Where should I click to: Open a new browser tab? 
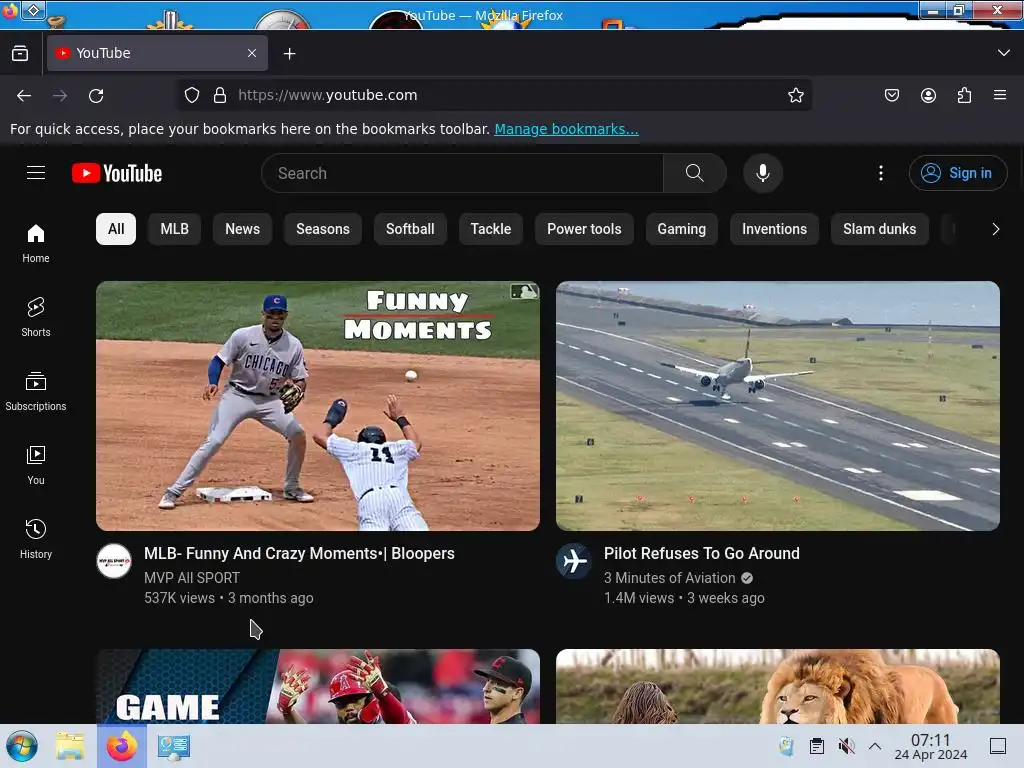289,54
